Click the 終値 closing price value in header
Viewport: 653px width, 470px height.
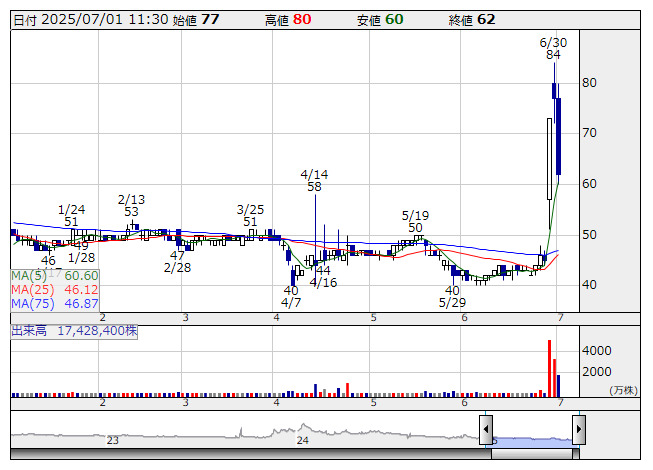(x=486, y=19)
